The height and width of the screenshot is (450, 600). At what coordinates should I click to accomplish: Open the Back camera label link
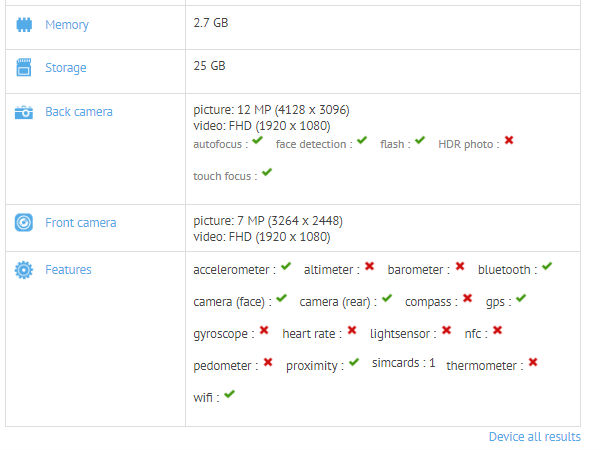click(79, 112)
